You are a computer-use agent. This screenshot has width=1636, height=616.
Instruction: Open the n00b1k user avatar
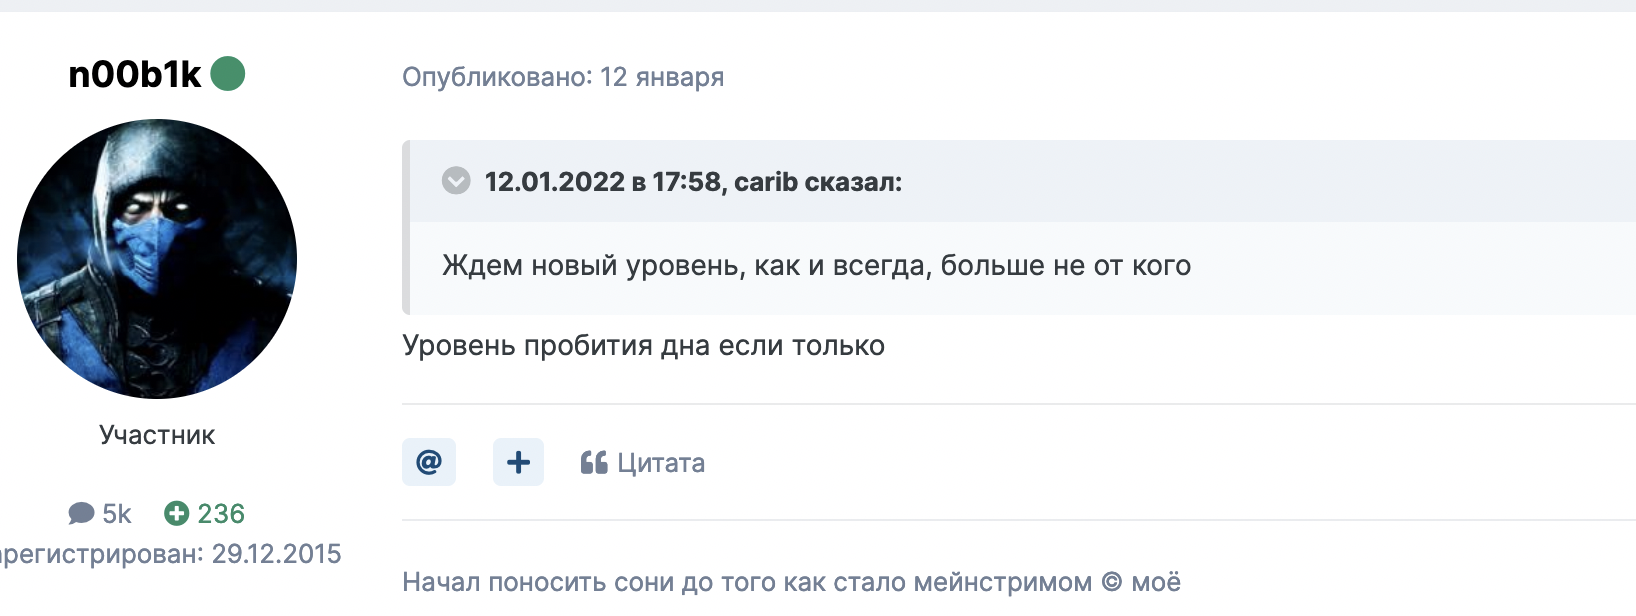[157, 259]
